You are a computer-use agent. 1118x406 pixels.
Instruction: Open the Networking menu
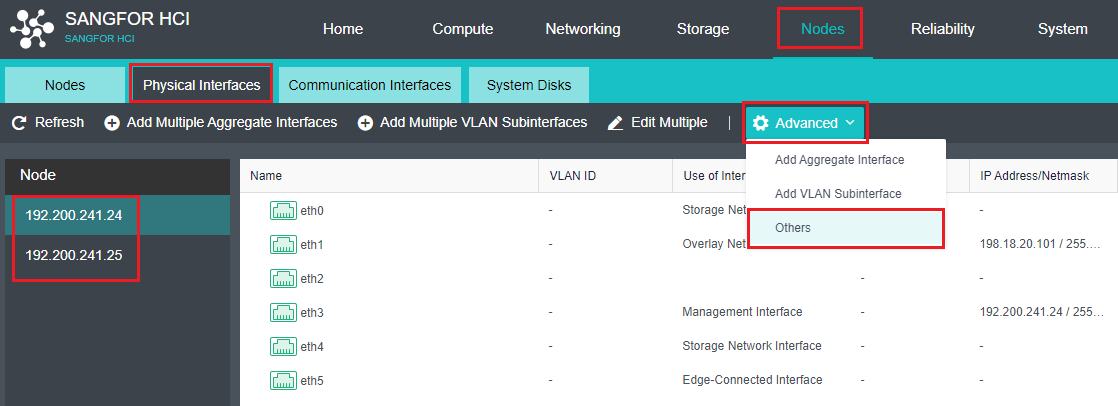click(583, 29)
